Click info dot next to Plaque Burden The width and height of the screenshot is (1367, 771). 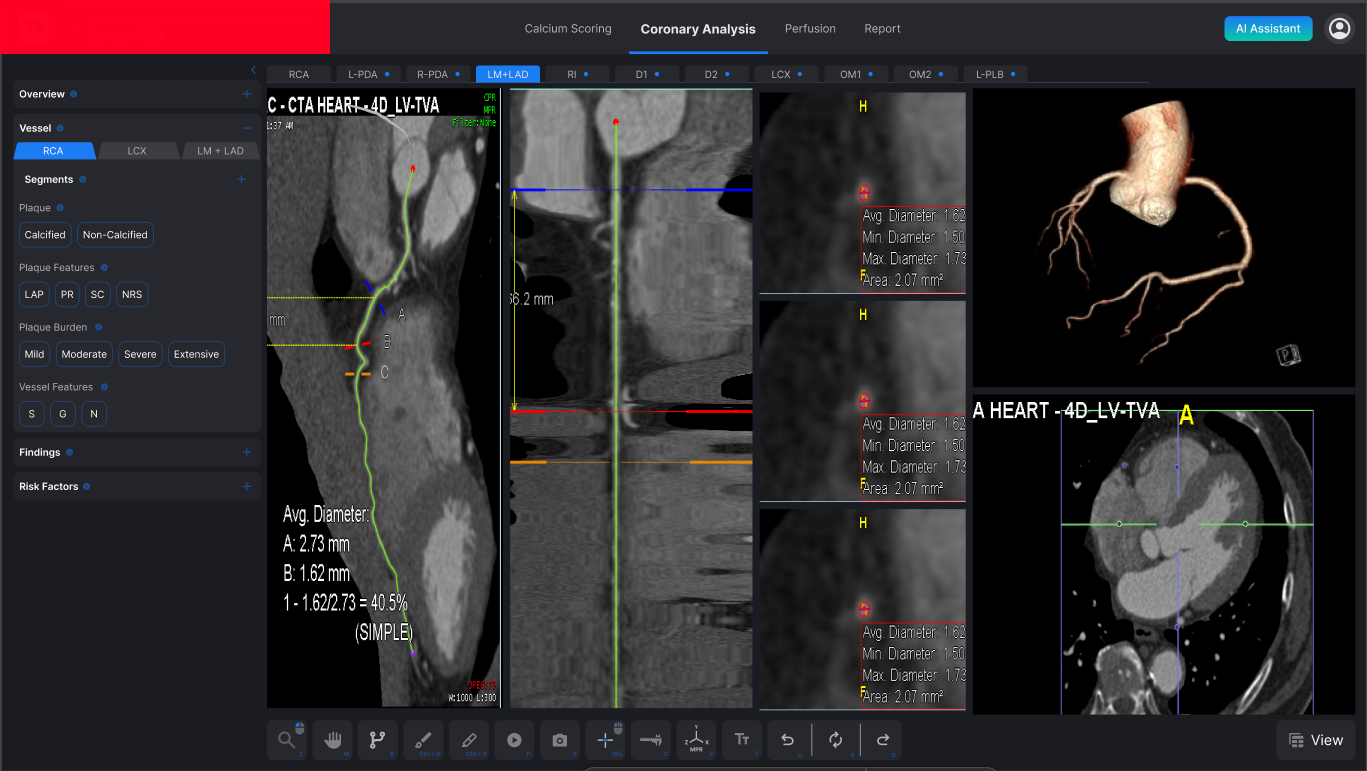pyautogui.click(x=98, y=327)
